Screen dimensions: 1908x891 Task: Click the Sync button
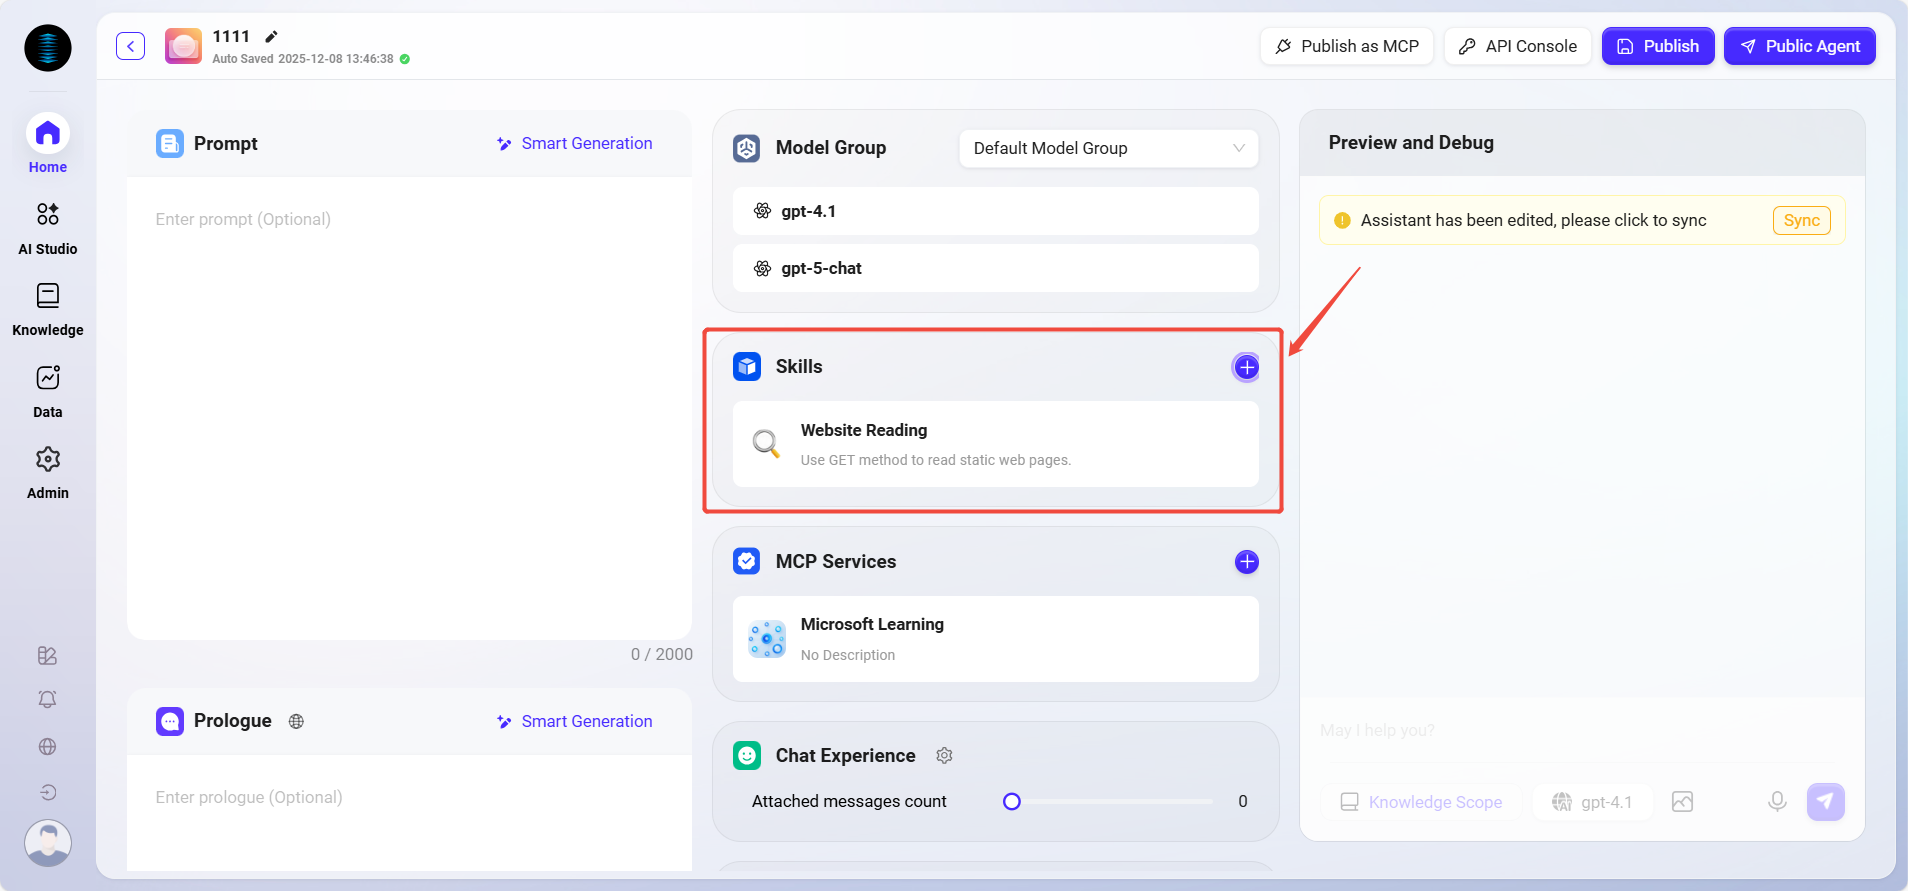coord(1801,220)
